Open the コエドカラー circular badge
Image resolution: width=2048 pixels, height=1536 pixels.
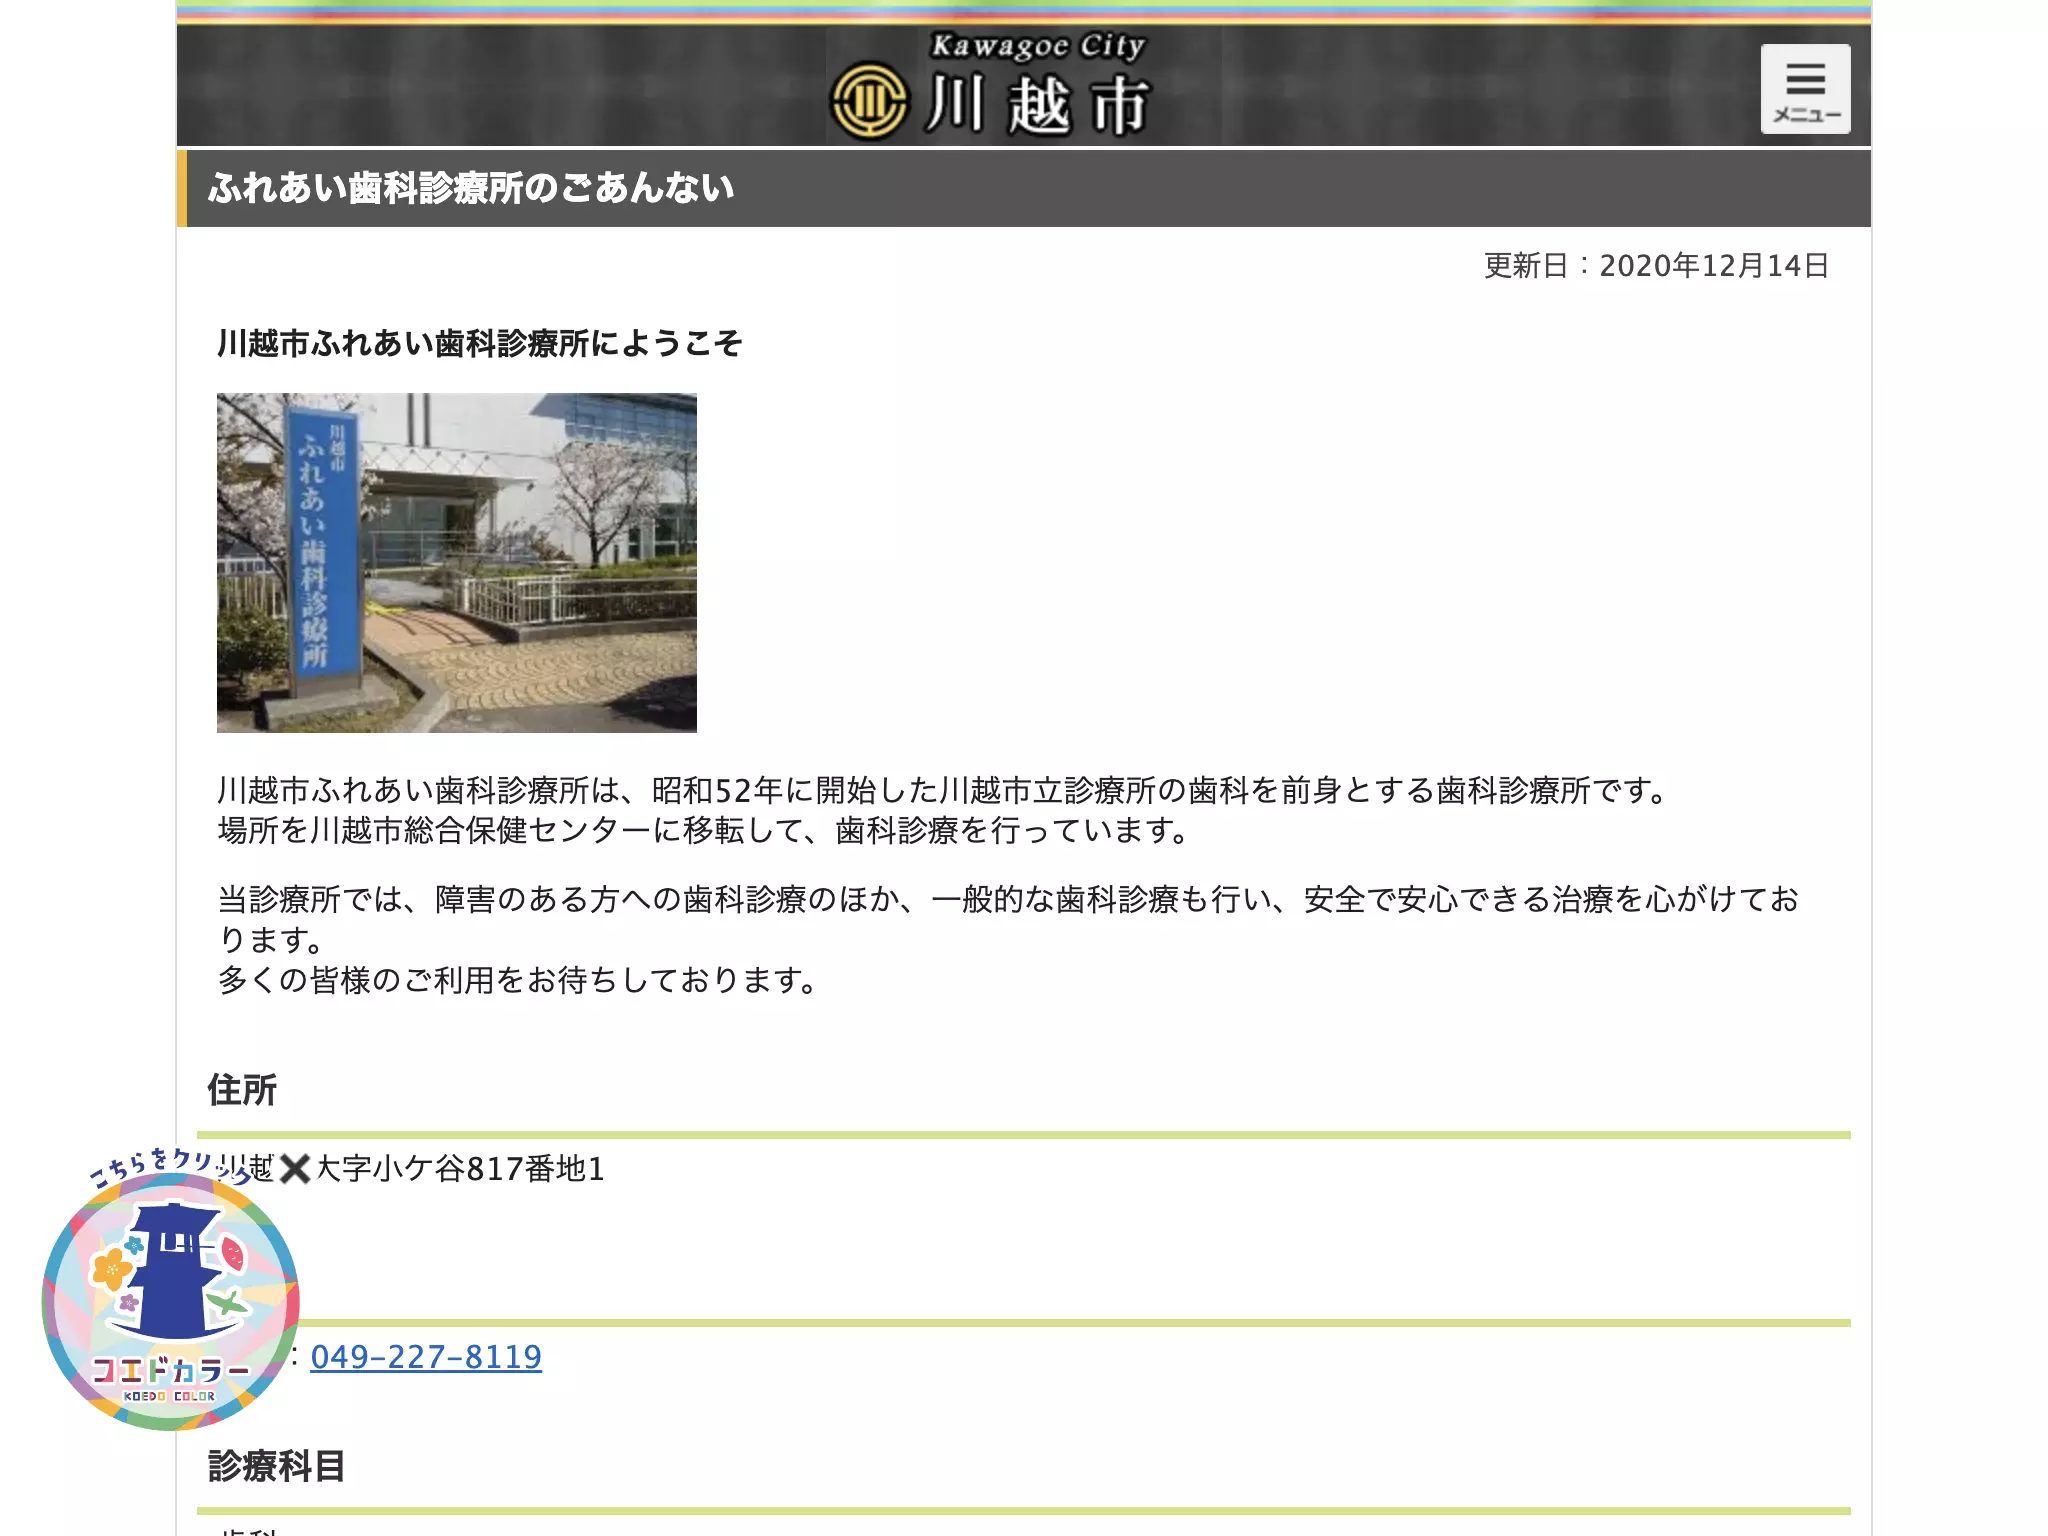click(170, 1301)
